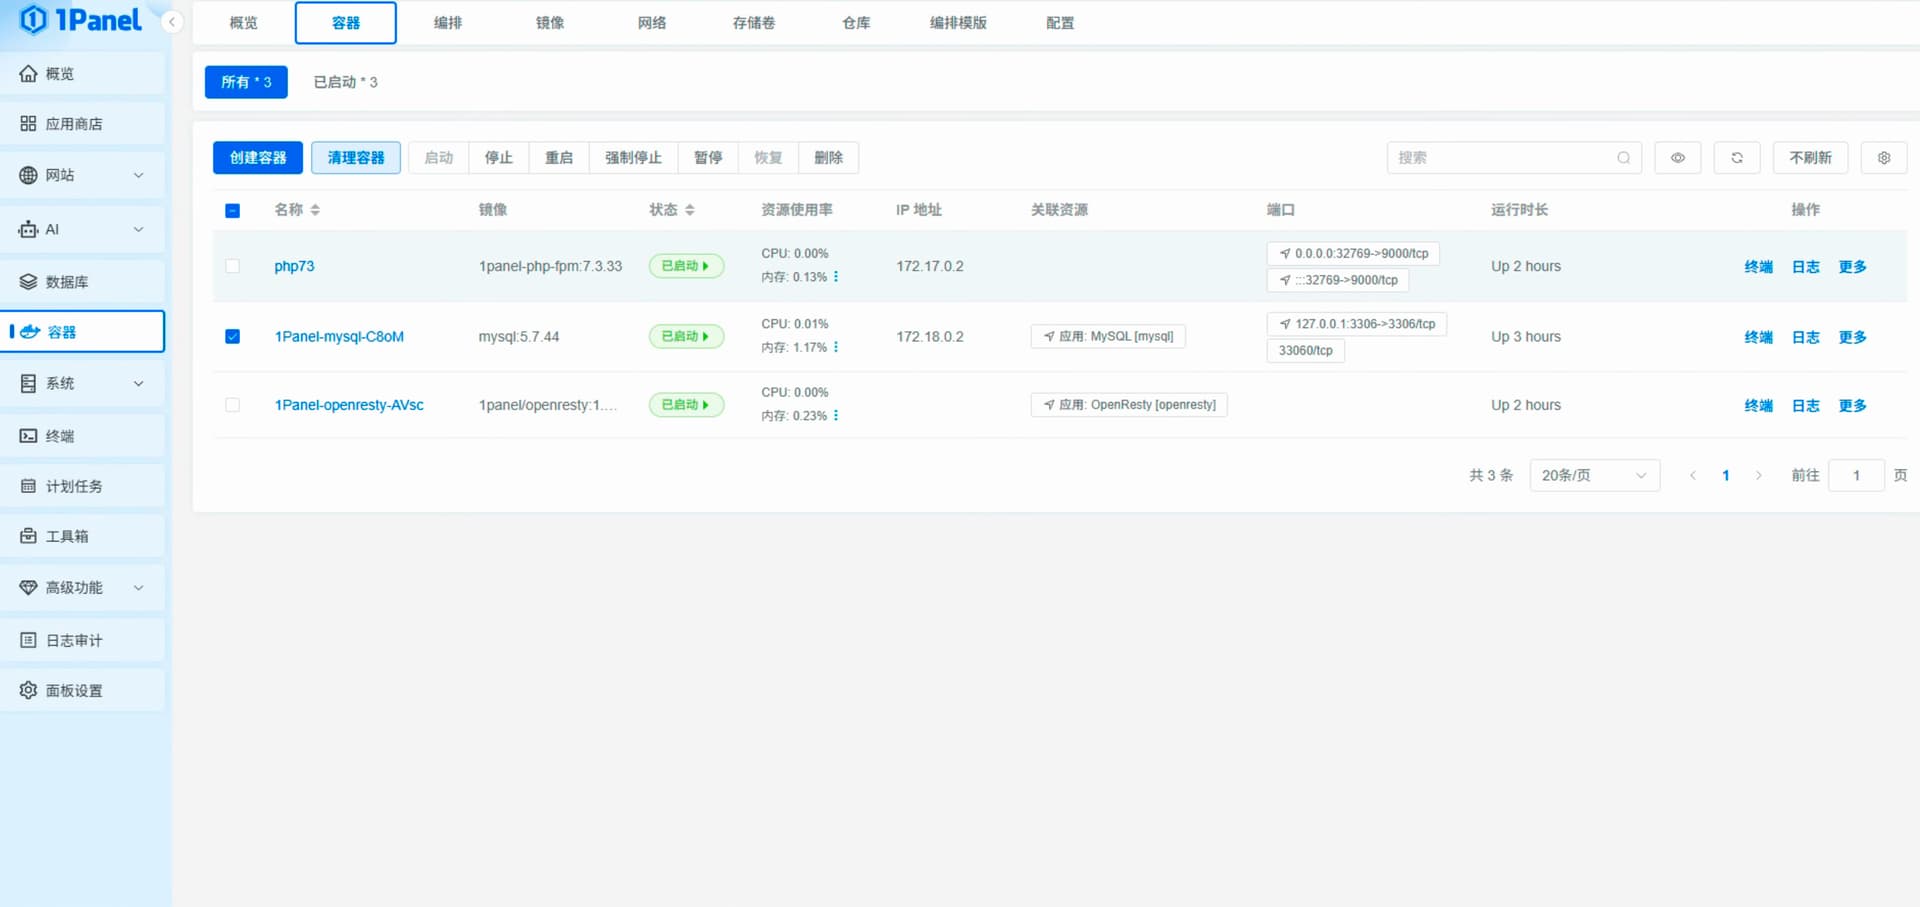This screenshot has width=1920, height=907.
Task: Click the refresh icon button
Action: tap(1737, 158)
